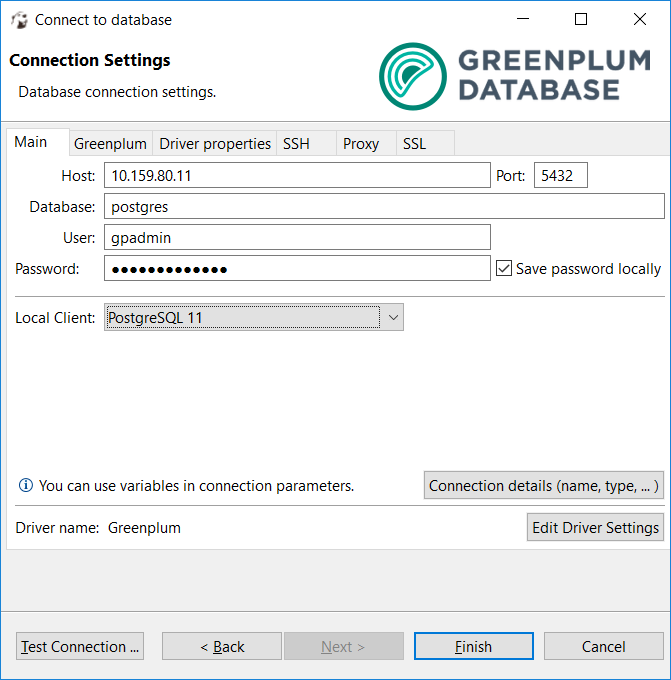671x680 pixels.
Task: Click the DBeaver icon in title bar
Action: [x=19, y=20]
